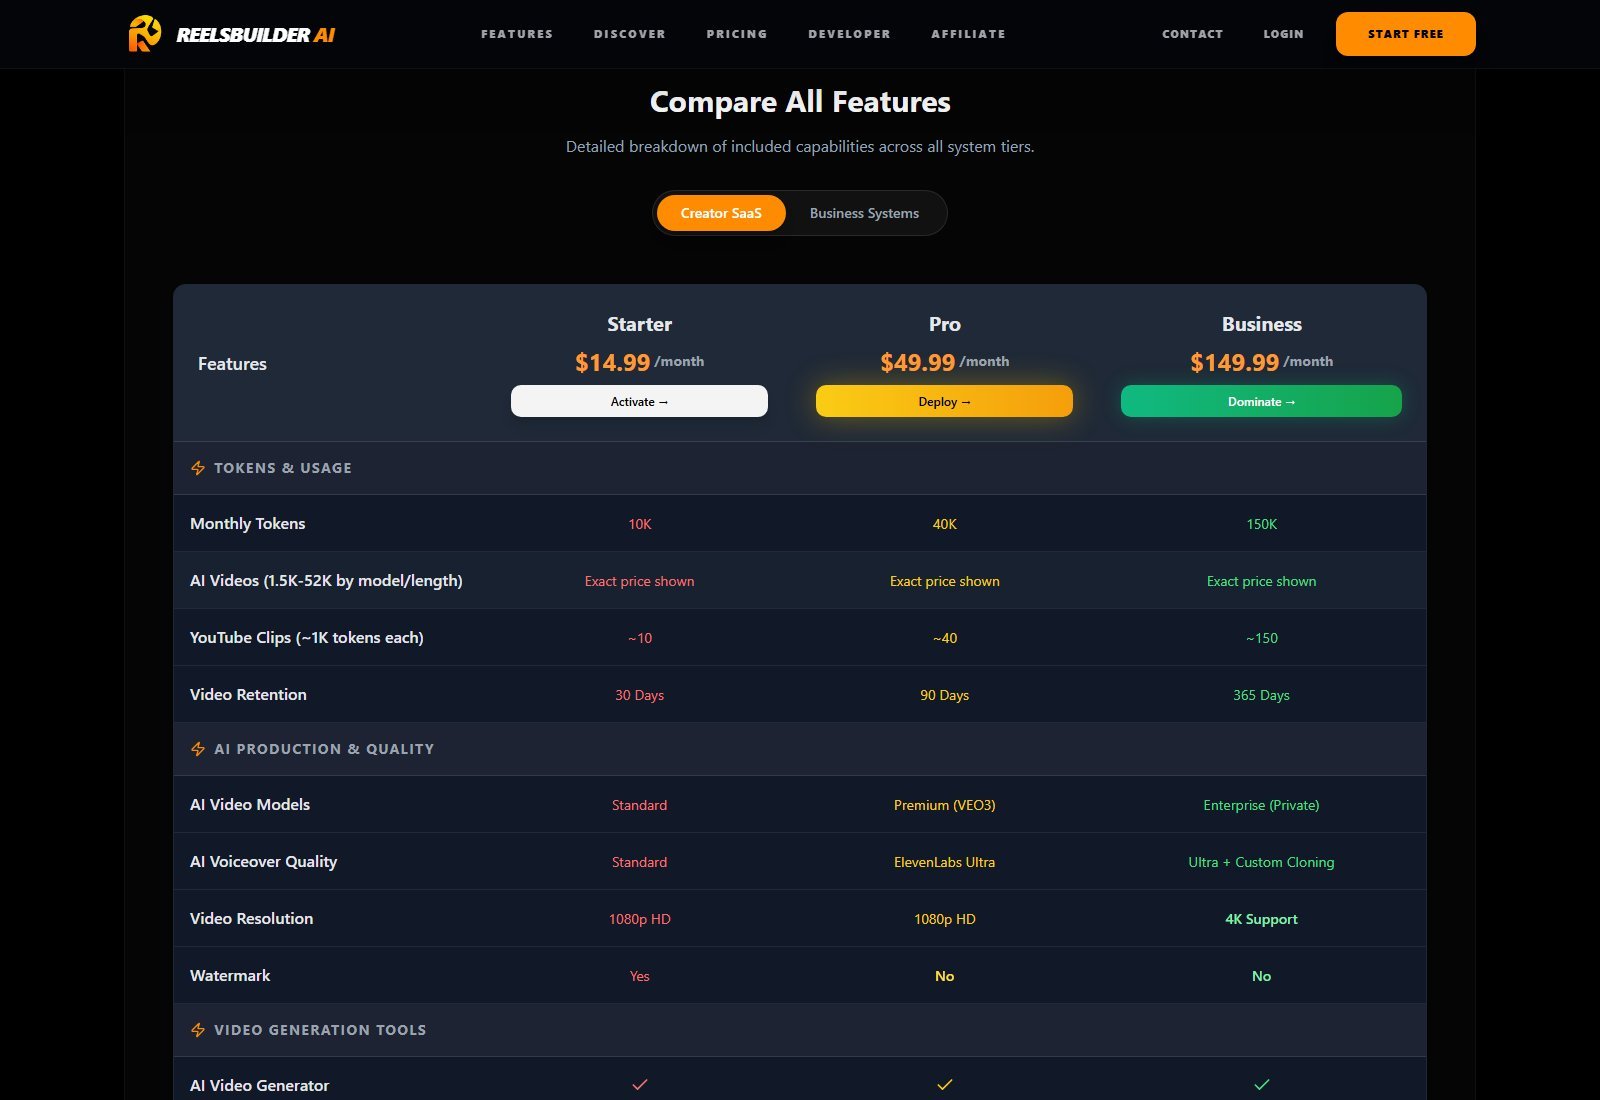Click the Starter checkmark for AI Video Generator

click(640, 1085)
